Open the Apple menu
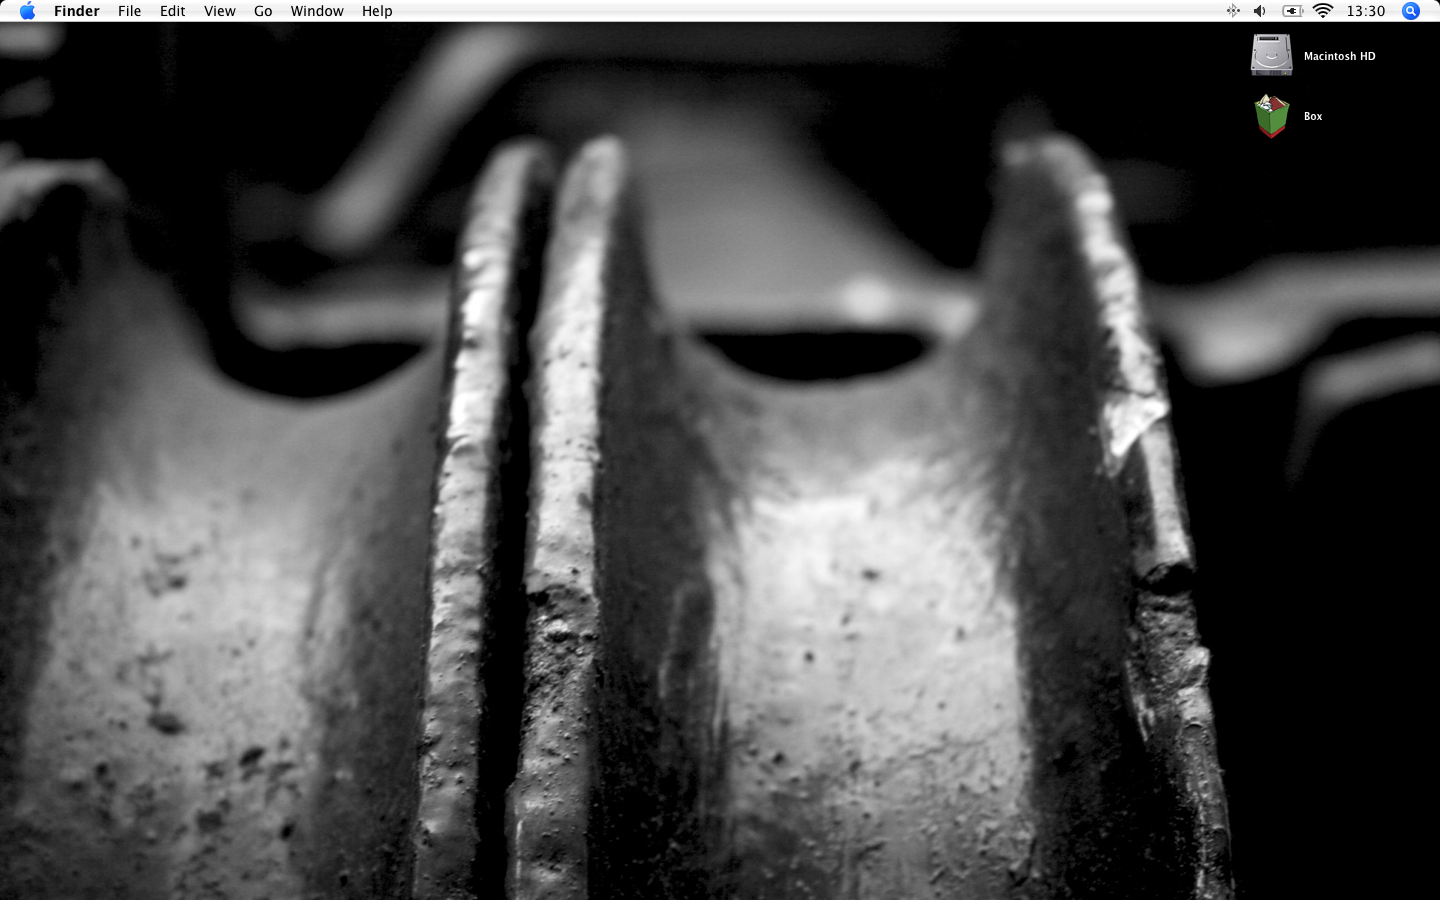Viewport: 1440px width, 900px height. pyautogui.click(x=27, y=11)
